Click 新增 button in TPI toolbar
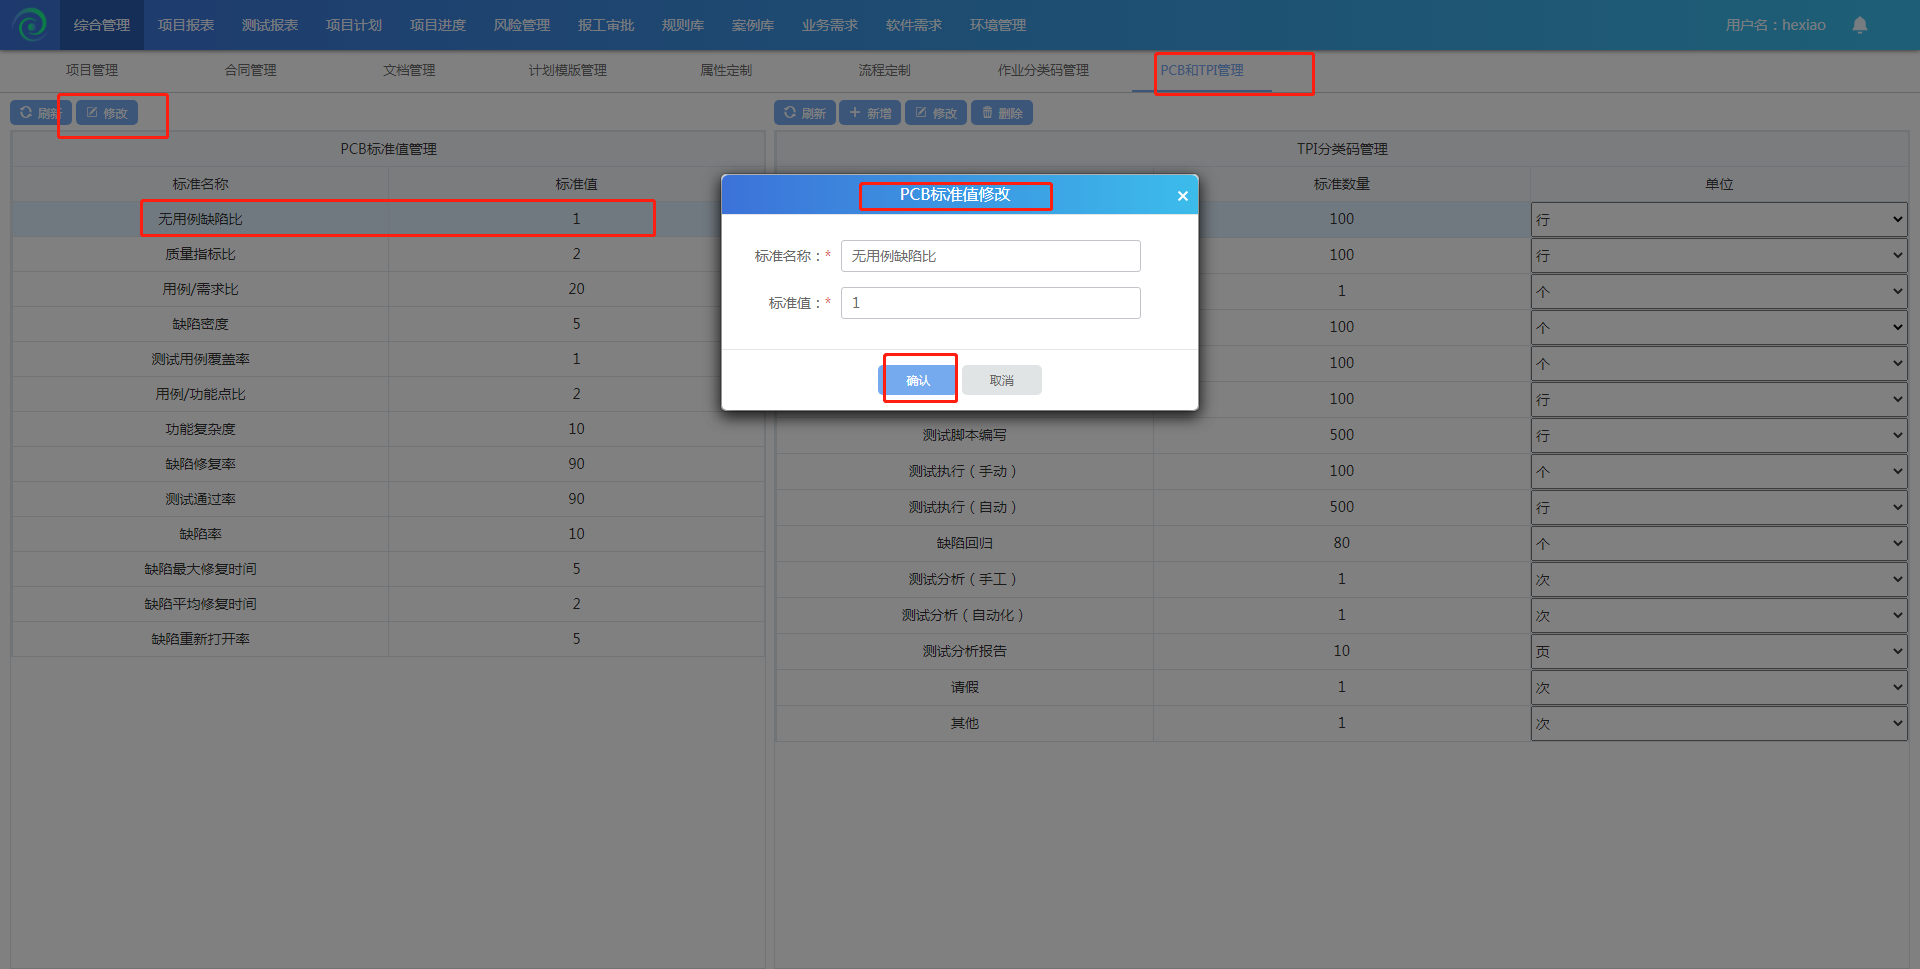The height and width of the screenshot is (969, 1920). tap(869, 113)
